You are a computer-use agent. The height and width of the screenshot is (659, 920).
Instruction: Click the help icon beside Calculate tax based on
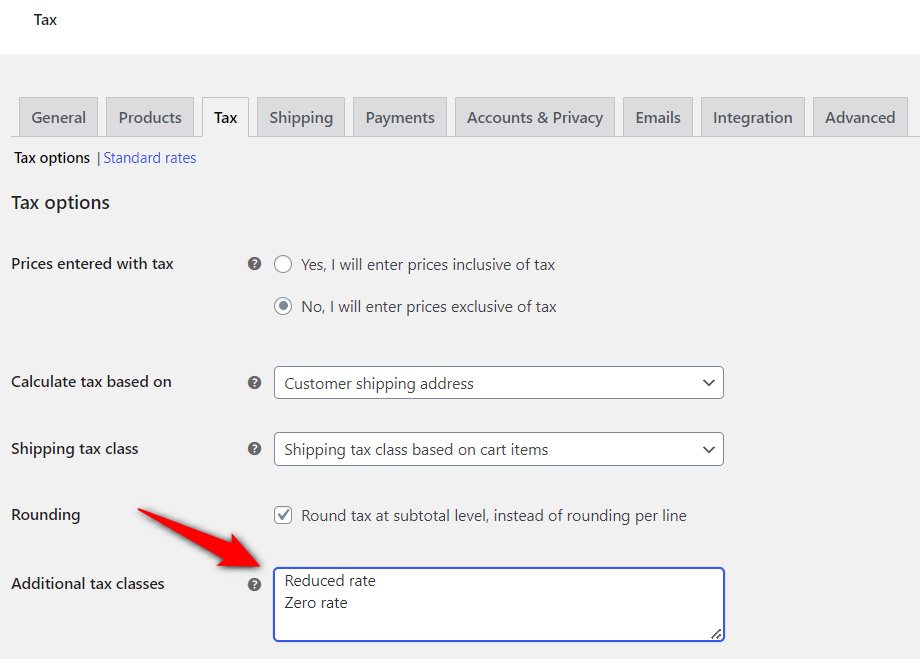(254, 382)
